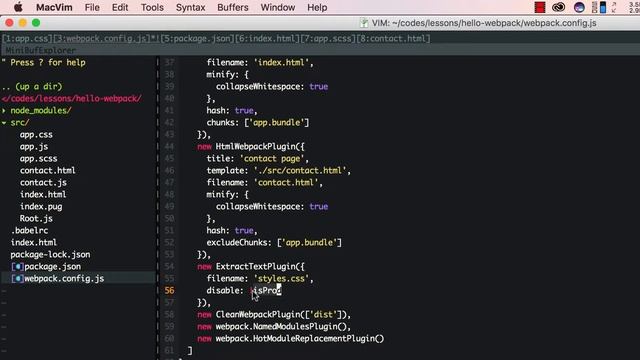The height and width of the screenshot is (360, 640).
Task: Open app.css in file tree
Action: 36,135
